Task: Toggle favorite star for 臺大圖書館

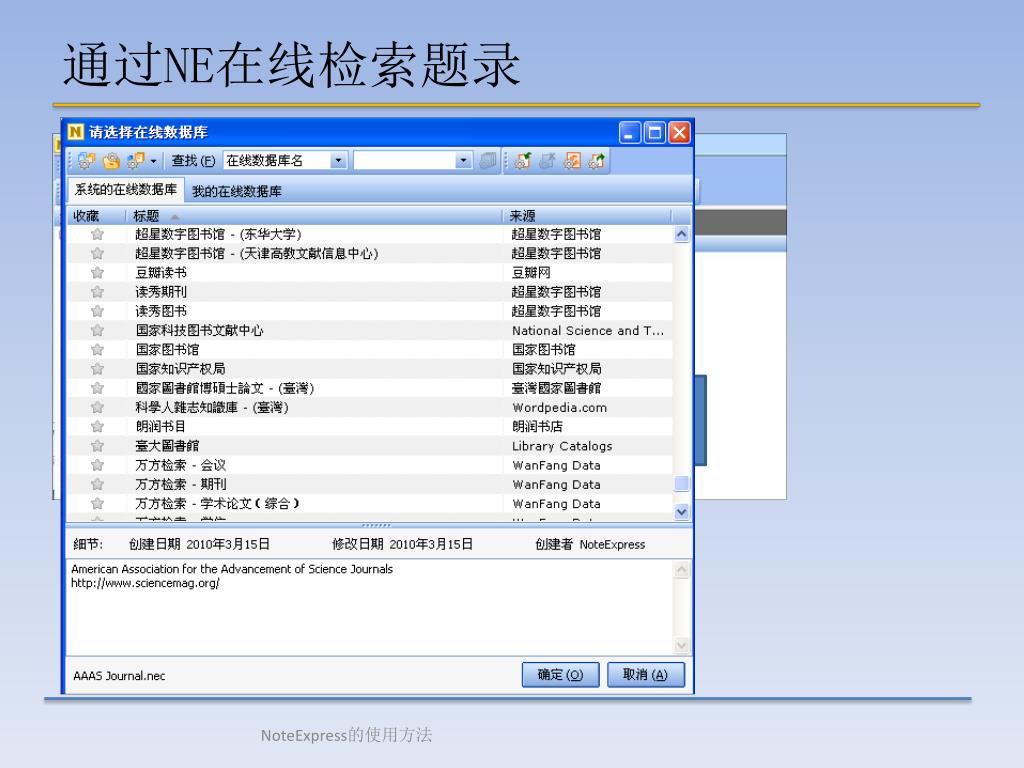Action: tap(97, 446)
